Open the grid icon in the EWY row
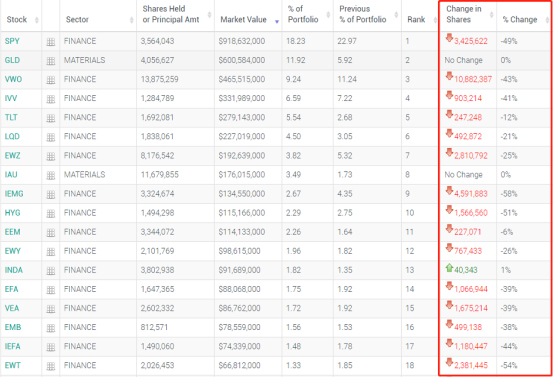 pyautogui.click(x=50, y=251)
